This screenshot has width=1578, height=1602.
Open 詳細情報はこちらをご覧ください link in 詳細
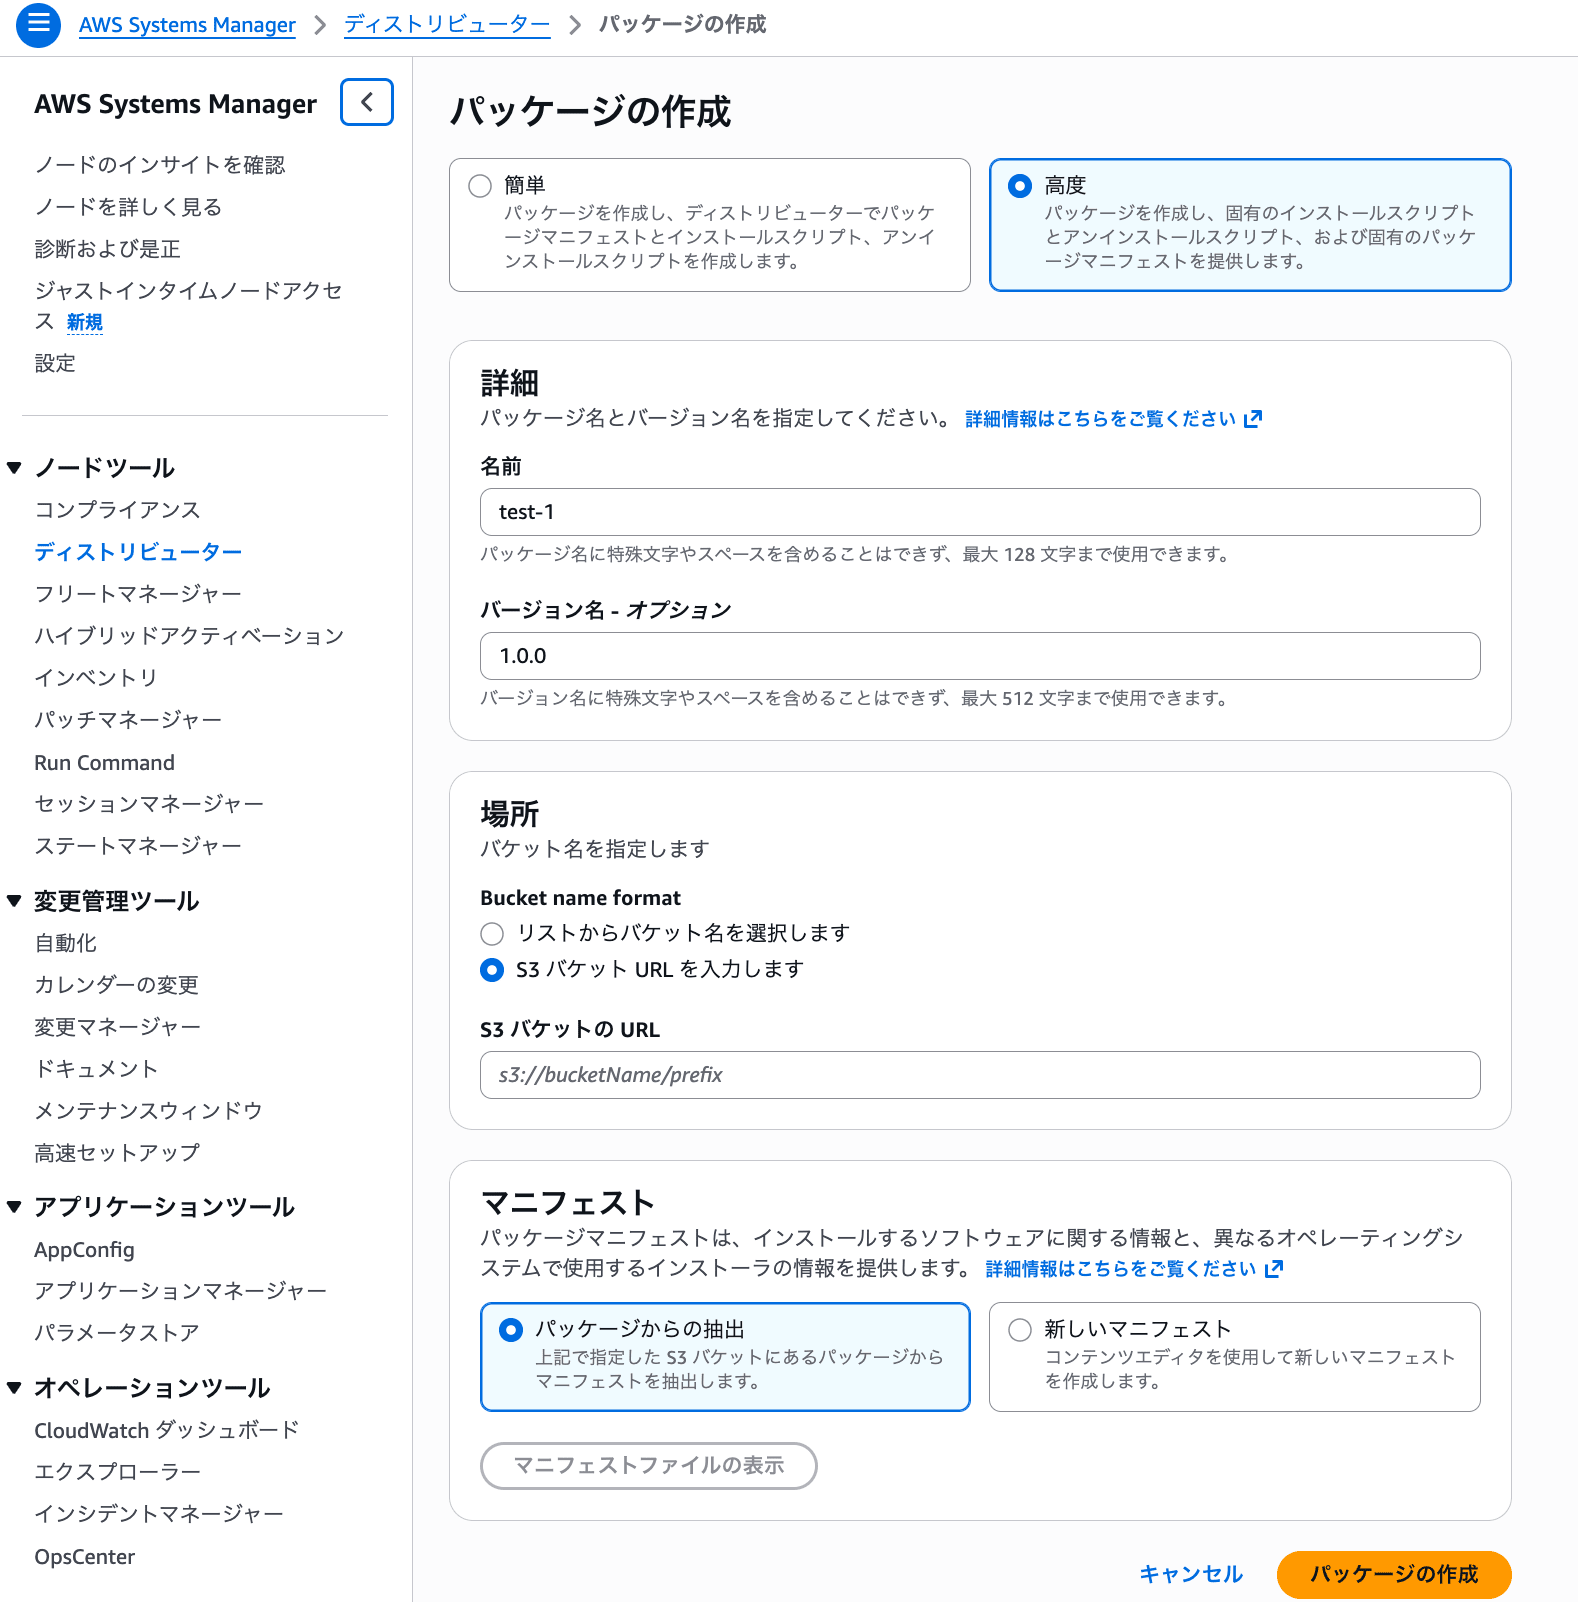(1100, 419)
